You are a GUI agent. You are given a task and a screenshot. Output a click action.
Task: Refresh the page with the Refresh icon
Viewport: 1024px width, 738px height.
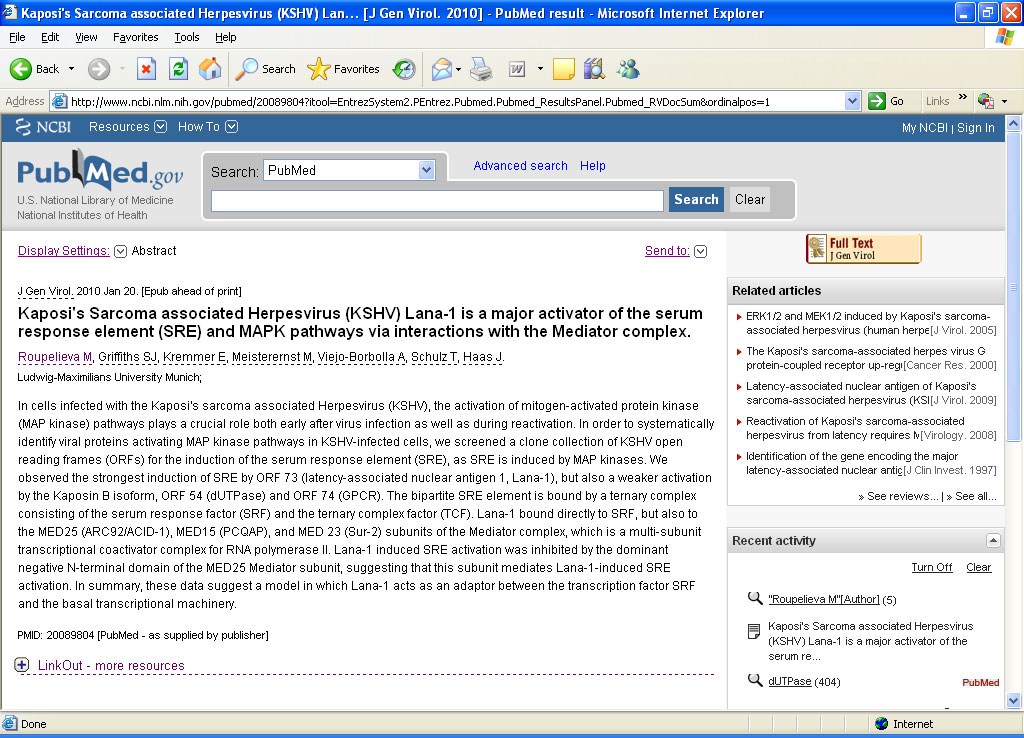point(178,69)
